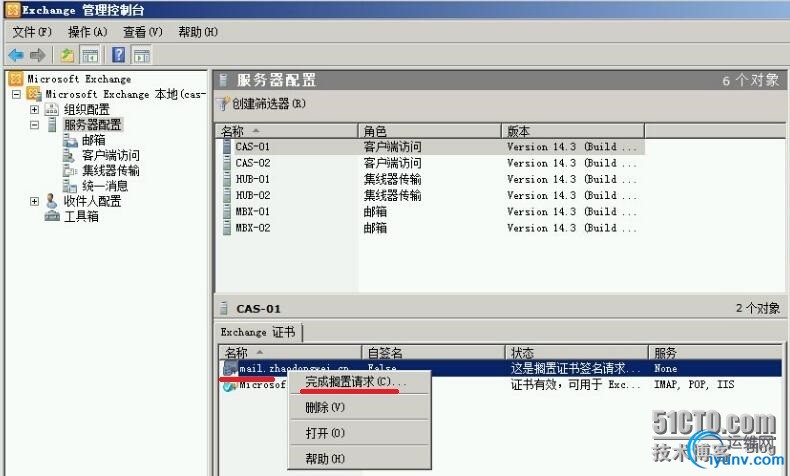
Task: Select the 统一消息 tree item
Action: click(x=105, y=186)
